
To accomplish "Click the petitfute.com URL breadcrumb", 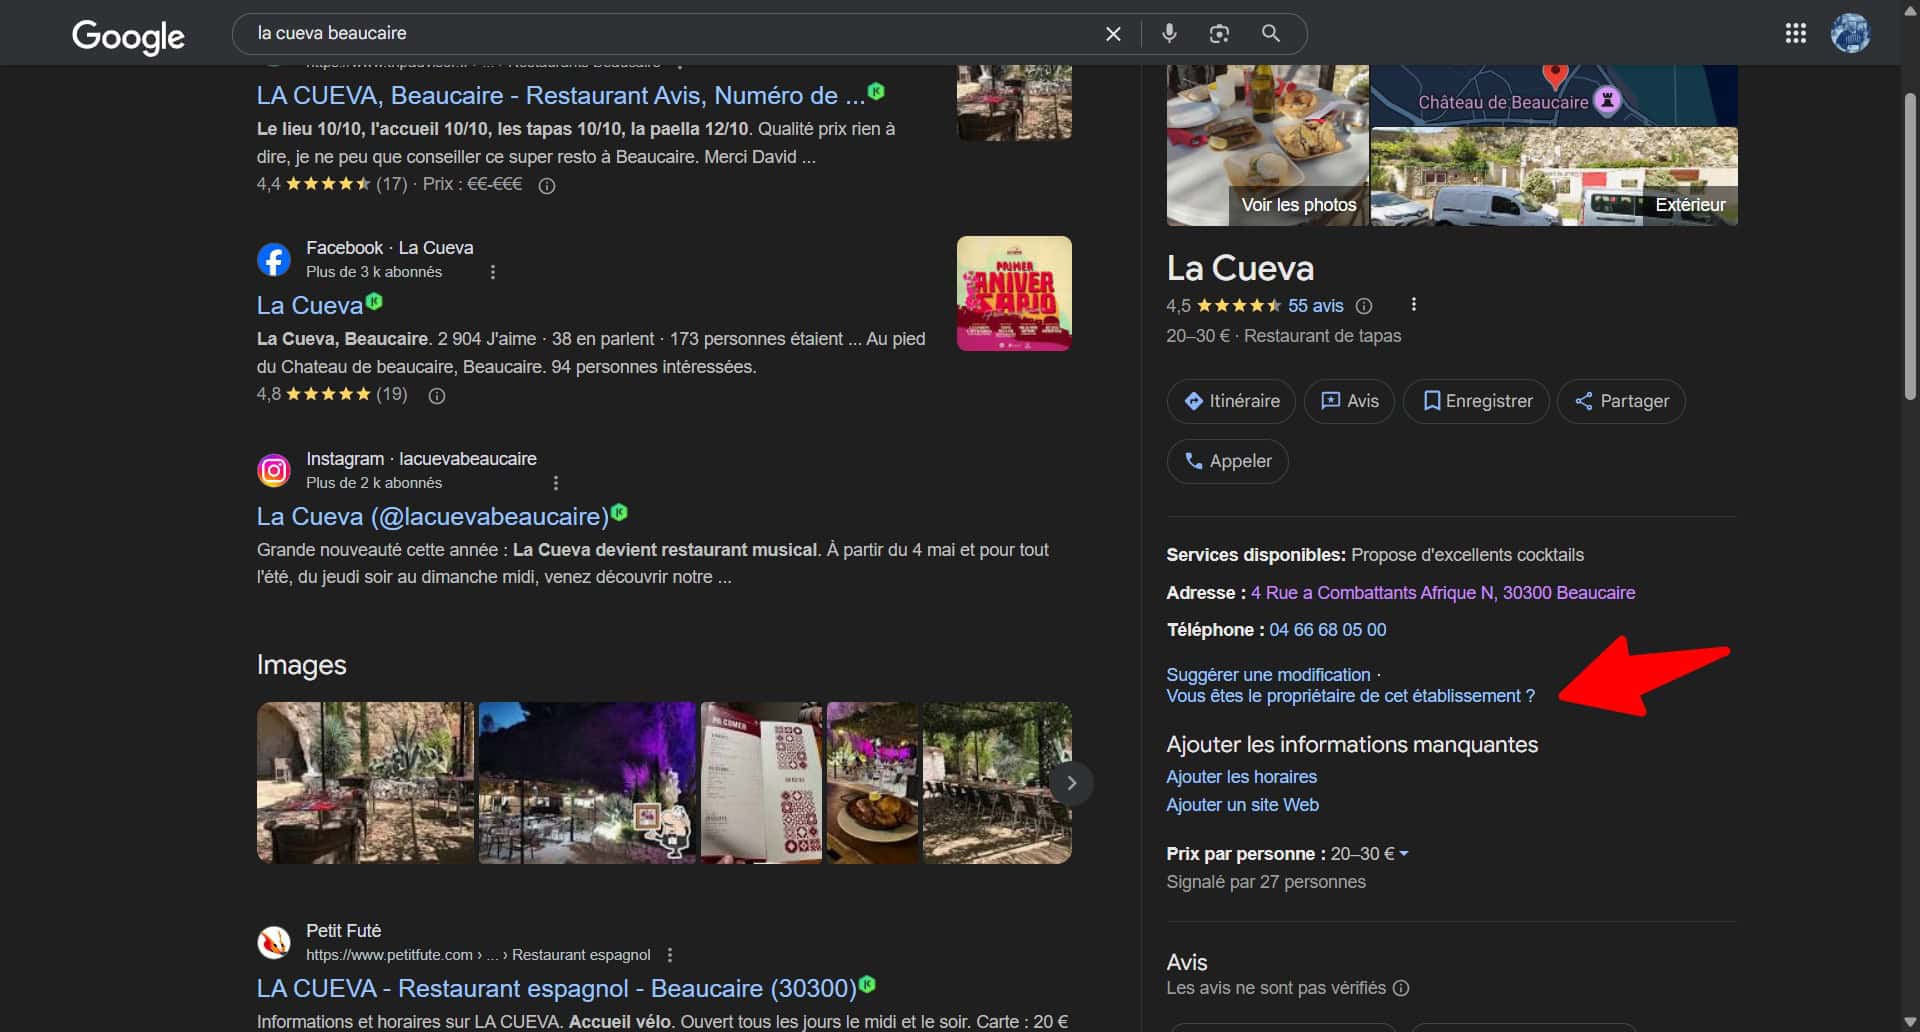I will [x=478, y=955].
